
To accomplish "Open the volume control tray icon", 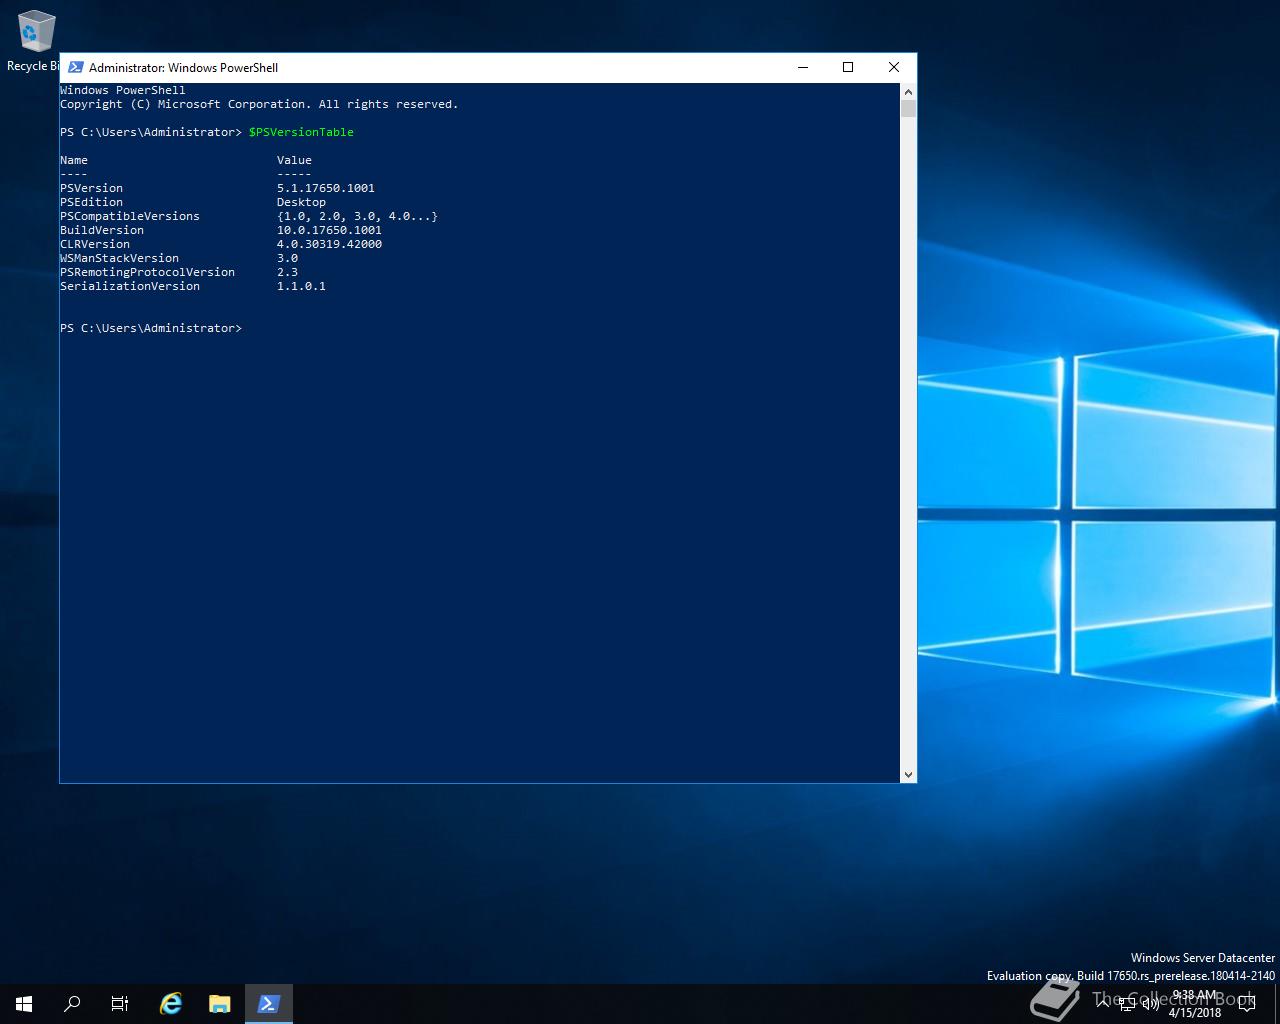I will (1150, 1004).
